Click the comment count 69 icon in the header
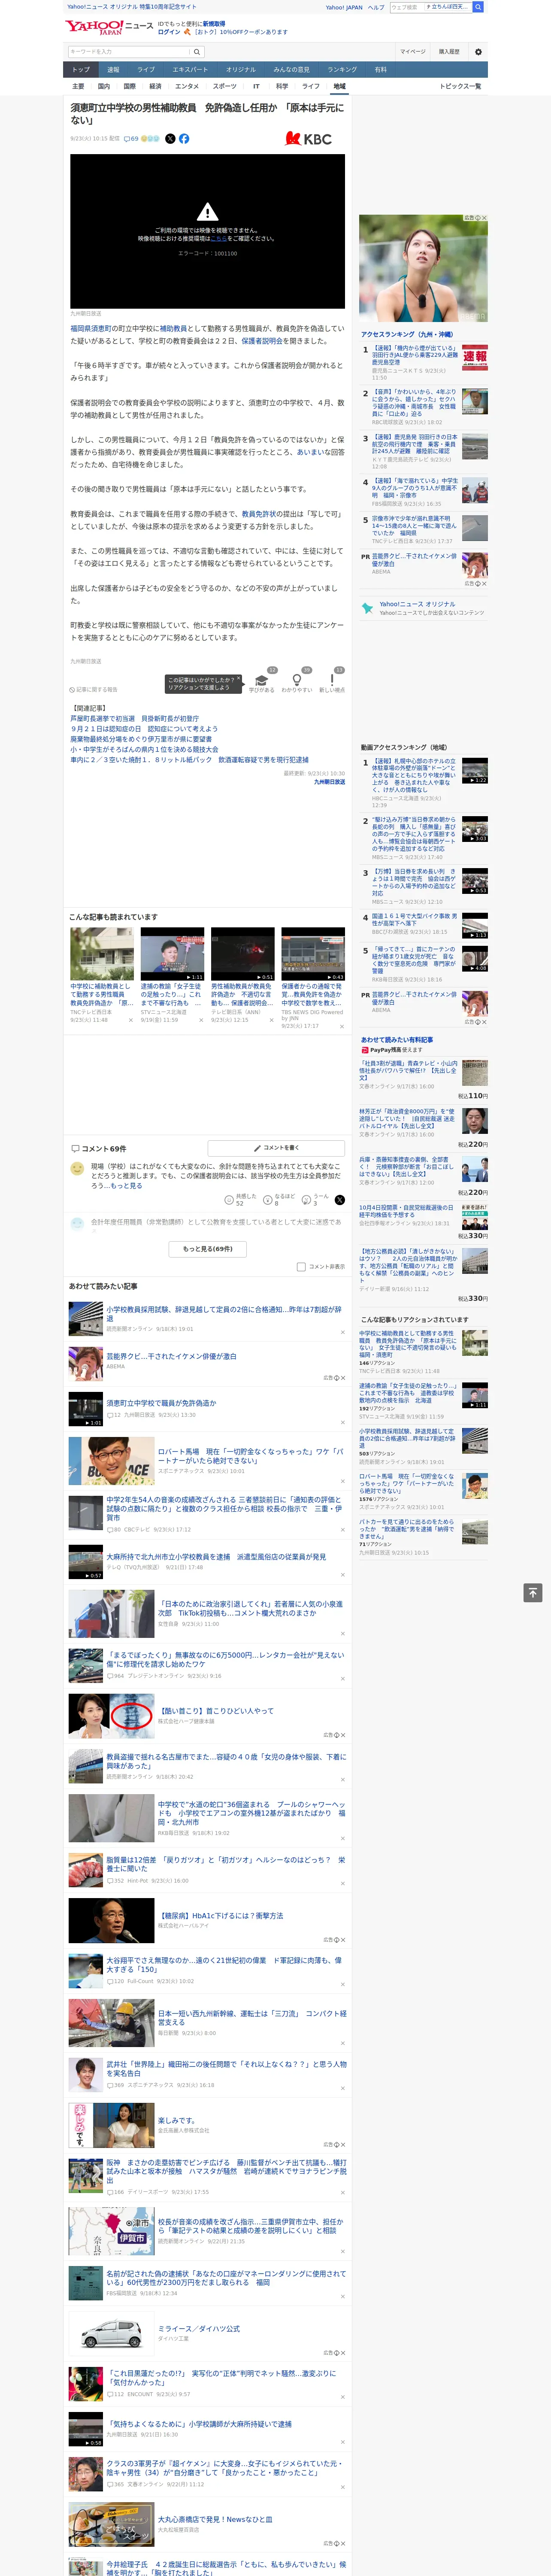Viewport: 551px width, 2576px height. pos(131,139)
